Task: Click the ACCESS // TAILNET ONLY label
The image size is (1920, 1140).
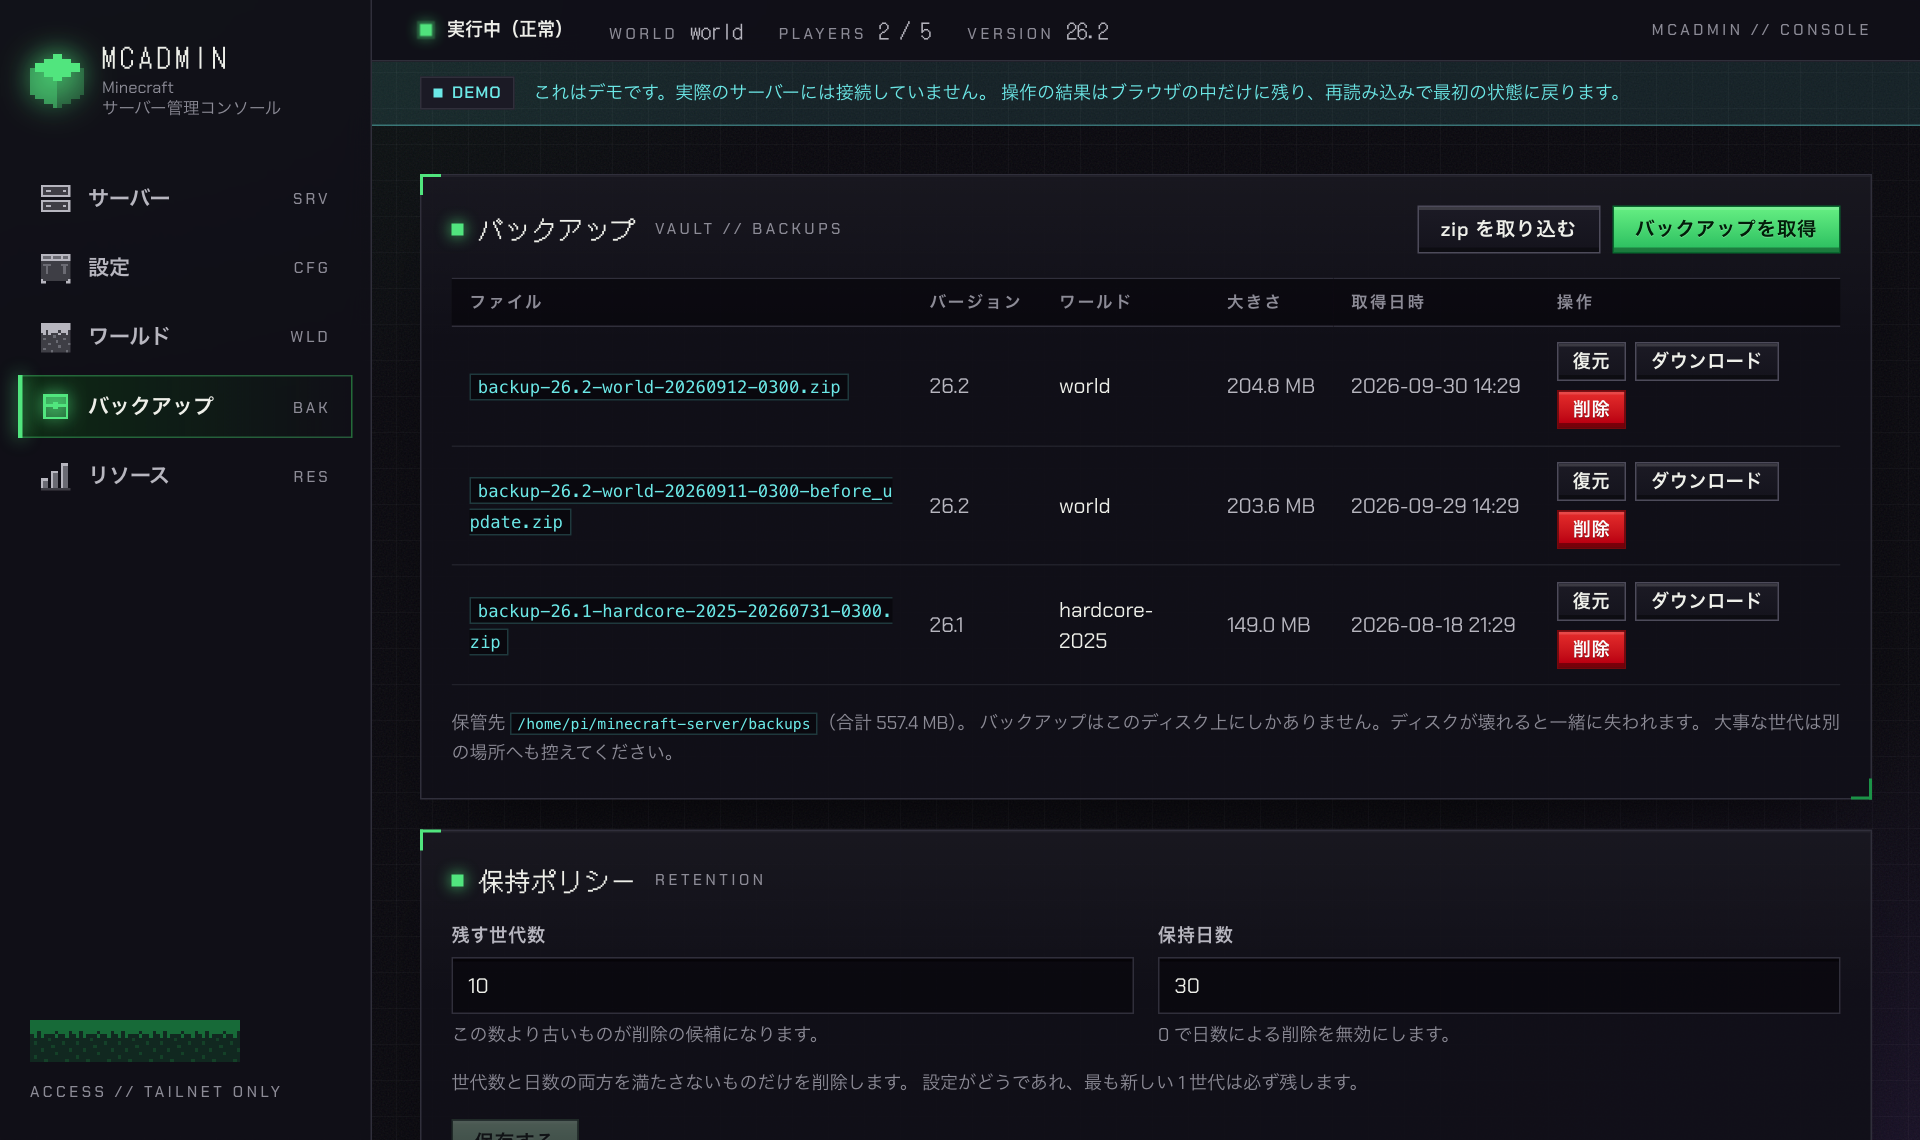Action: tap(156, 1092)
